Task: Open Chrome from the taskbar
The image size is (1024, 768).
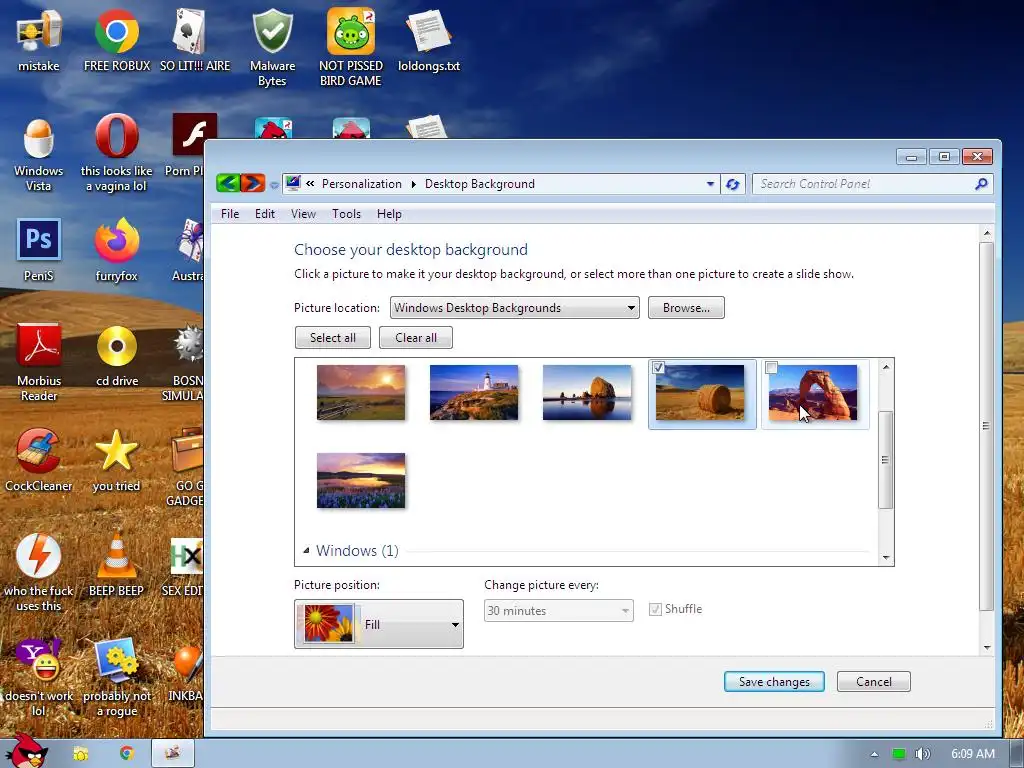Action: click(x=127, y=754)
